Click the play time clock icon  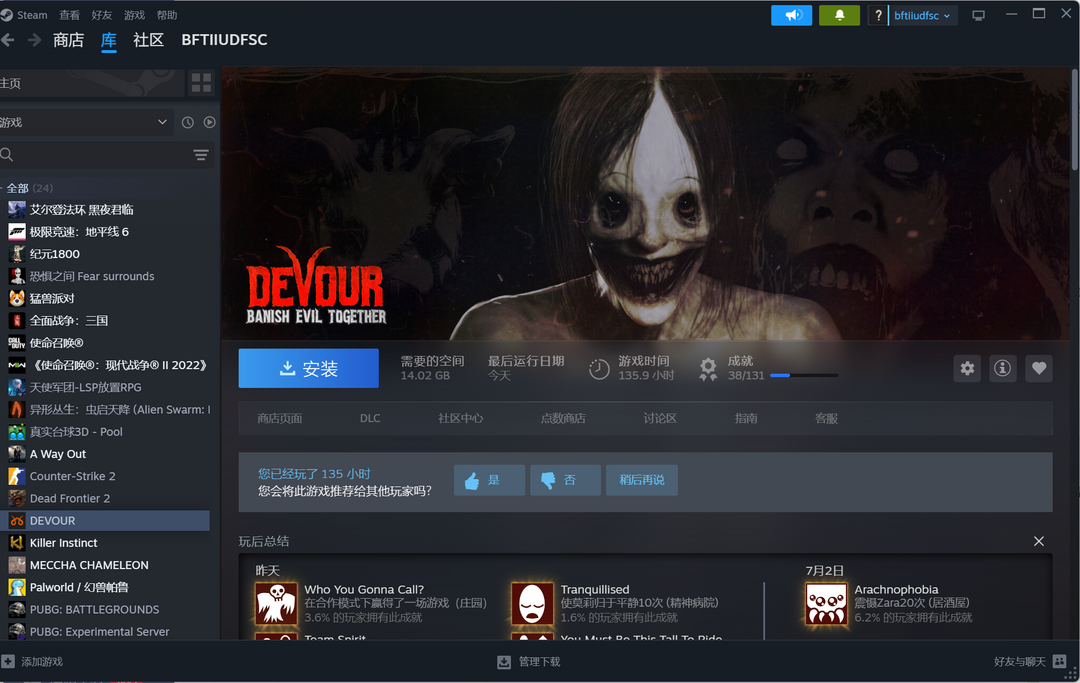[x=599, y=369]
